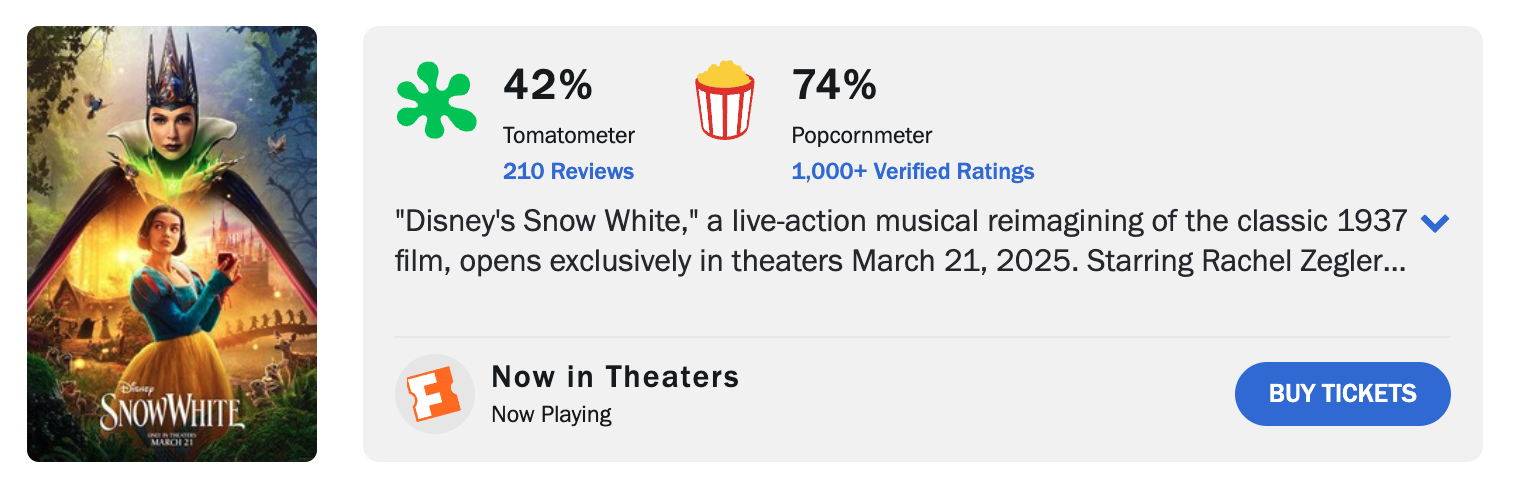Screen dimensions: 1518x486
Task: Open the 1,000+ Verified Ratings link
Action: pos(912,171)
